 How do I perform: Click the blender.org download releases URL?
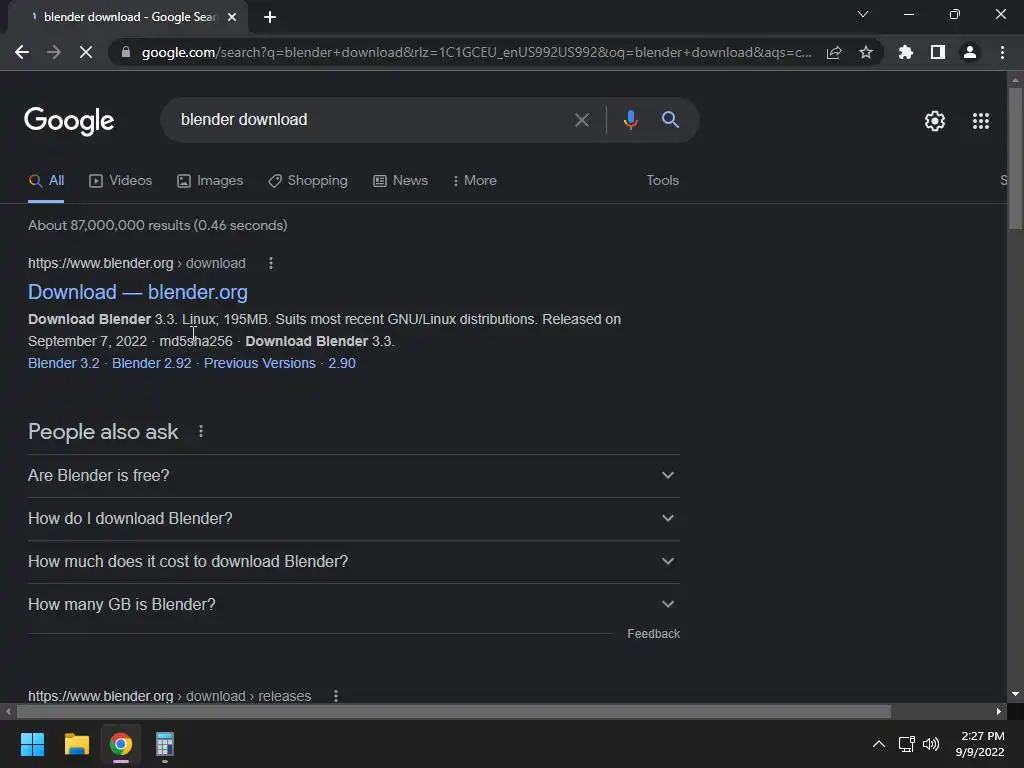pyautogui.click(x=169, y=696)
